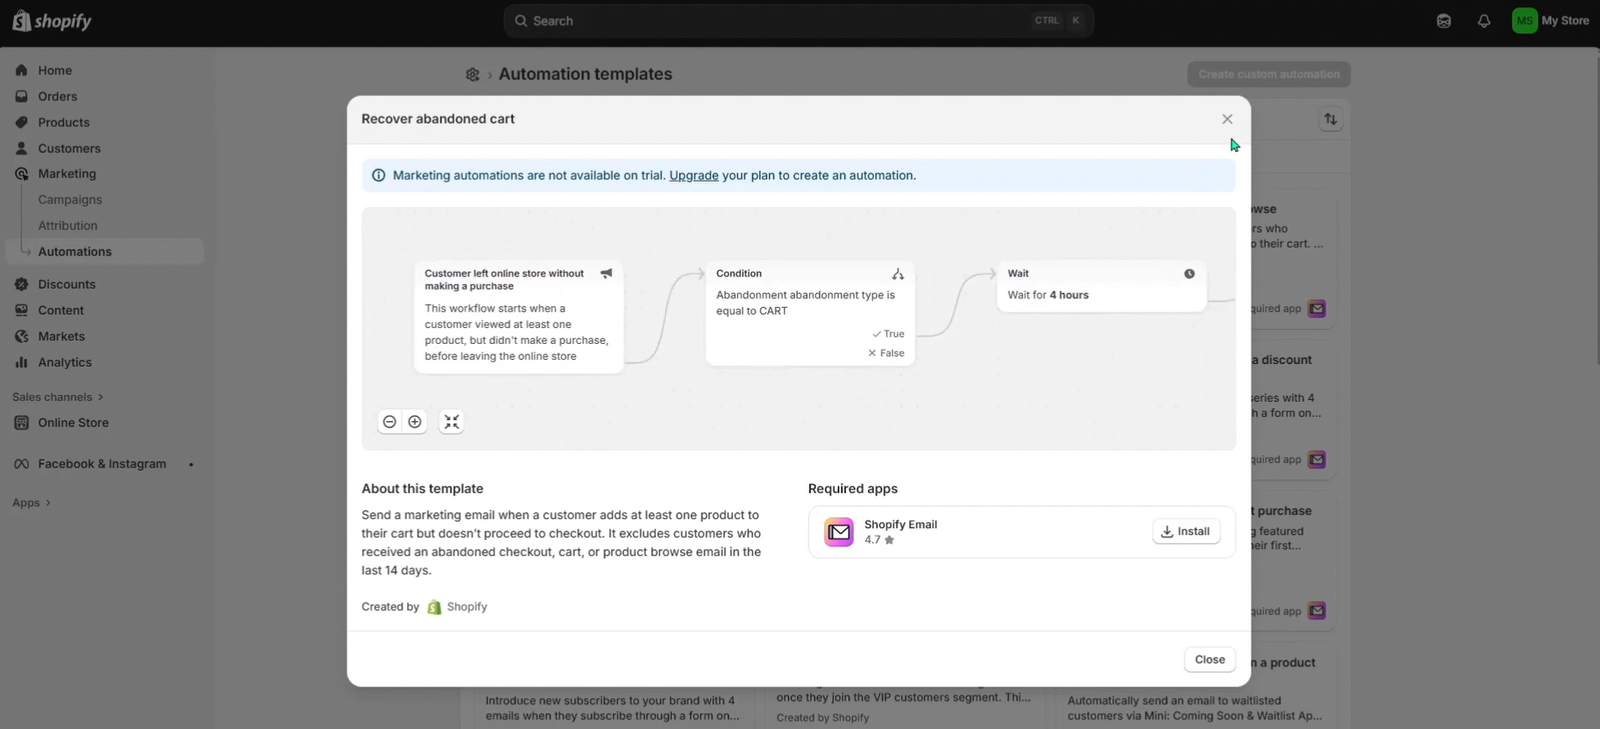Screen dimensions: 1600x729
Task: Open Attribution under Marketing
Action: (x=68, y=225)
